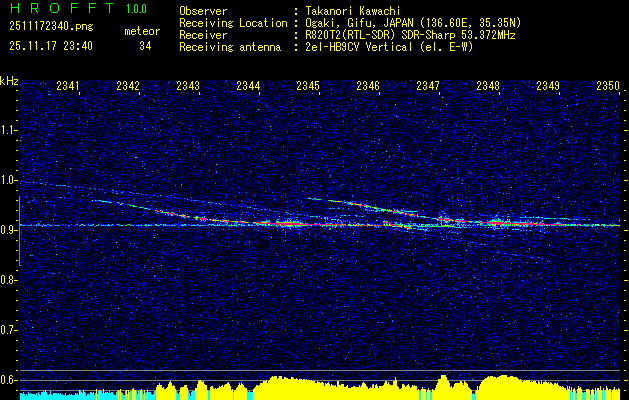Click the 1.0 frequency axis label
The image size is (629, 400).
[x=8, y=180]
